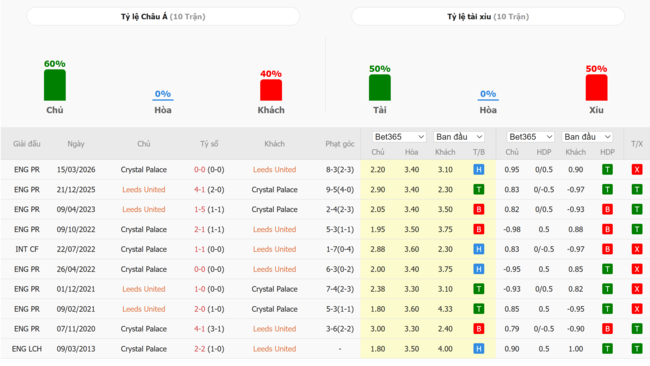
Task: Click the red X badge in 01/12/2021 row
Action: tap(637, 289)
